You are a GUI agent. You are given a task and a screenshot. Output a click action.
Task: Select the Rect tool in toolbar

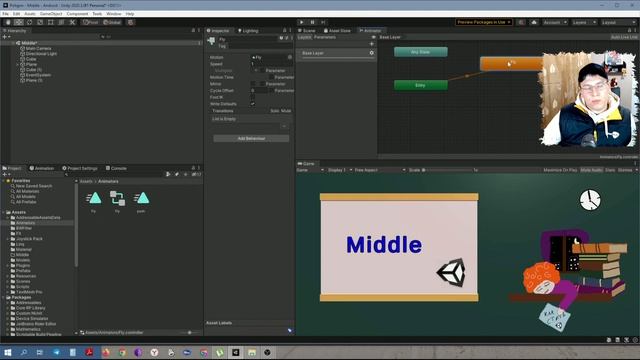[51, 22]
